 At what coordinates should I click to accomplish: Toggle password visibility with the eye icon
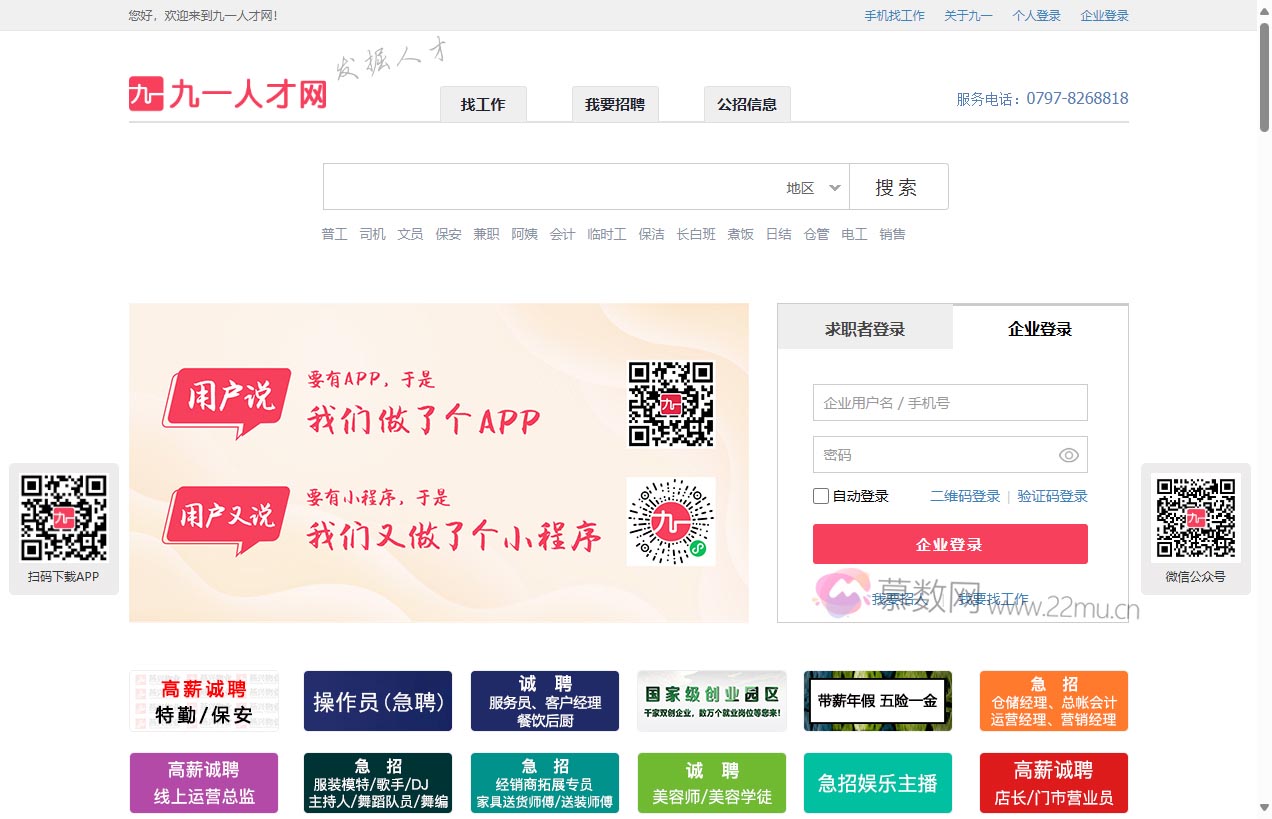[x=1069, y=454]
